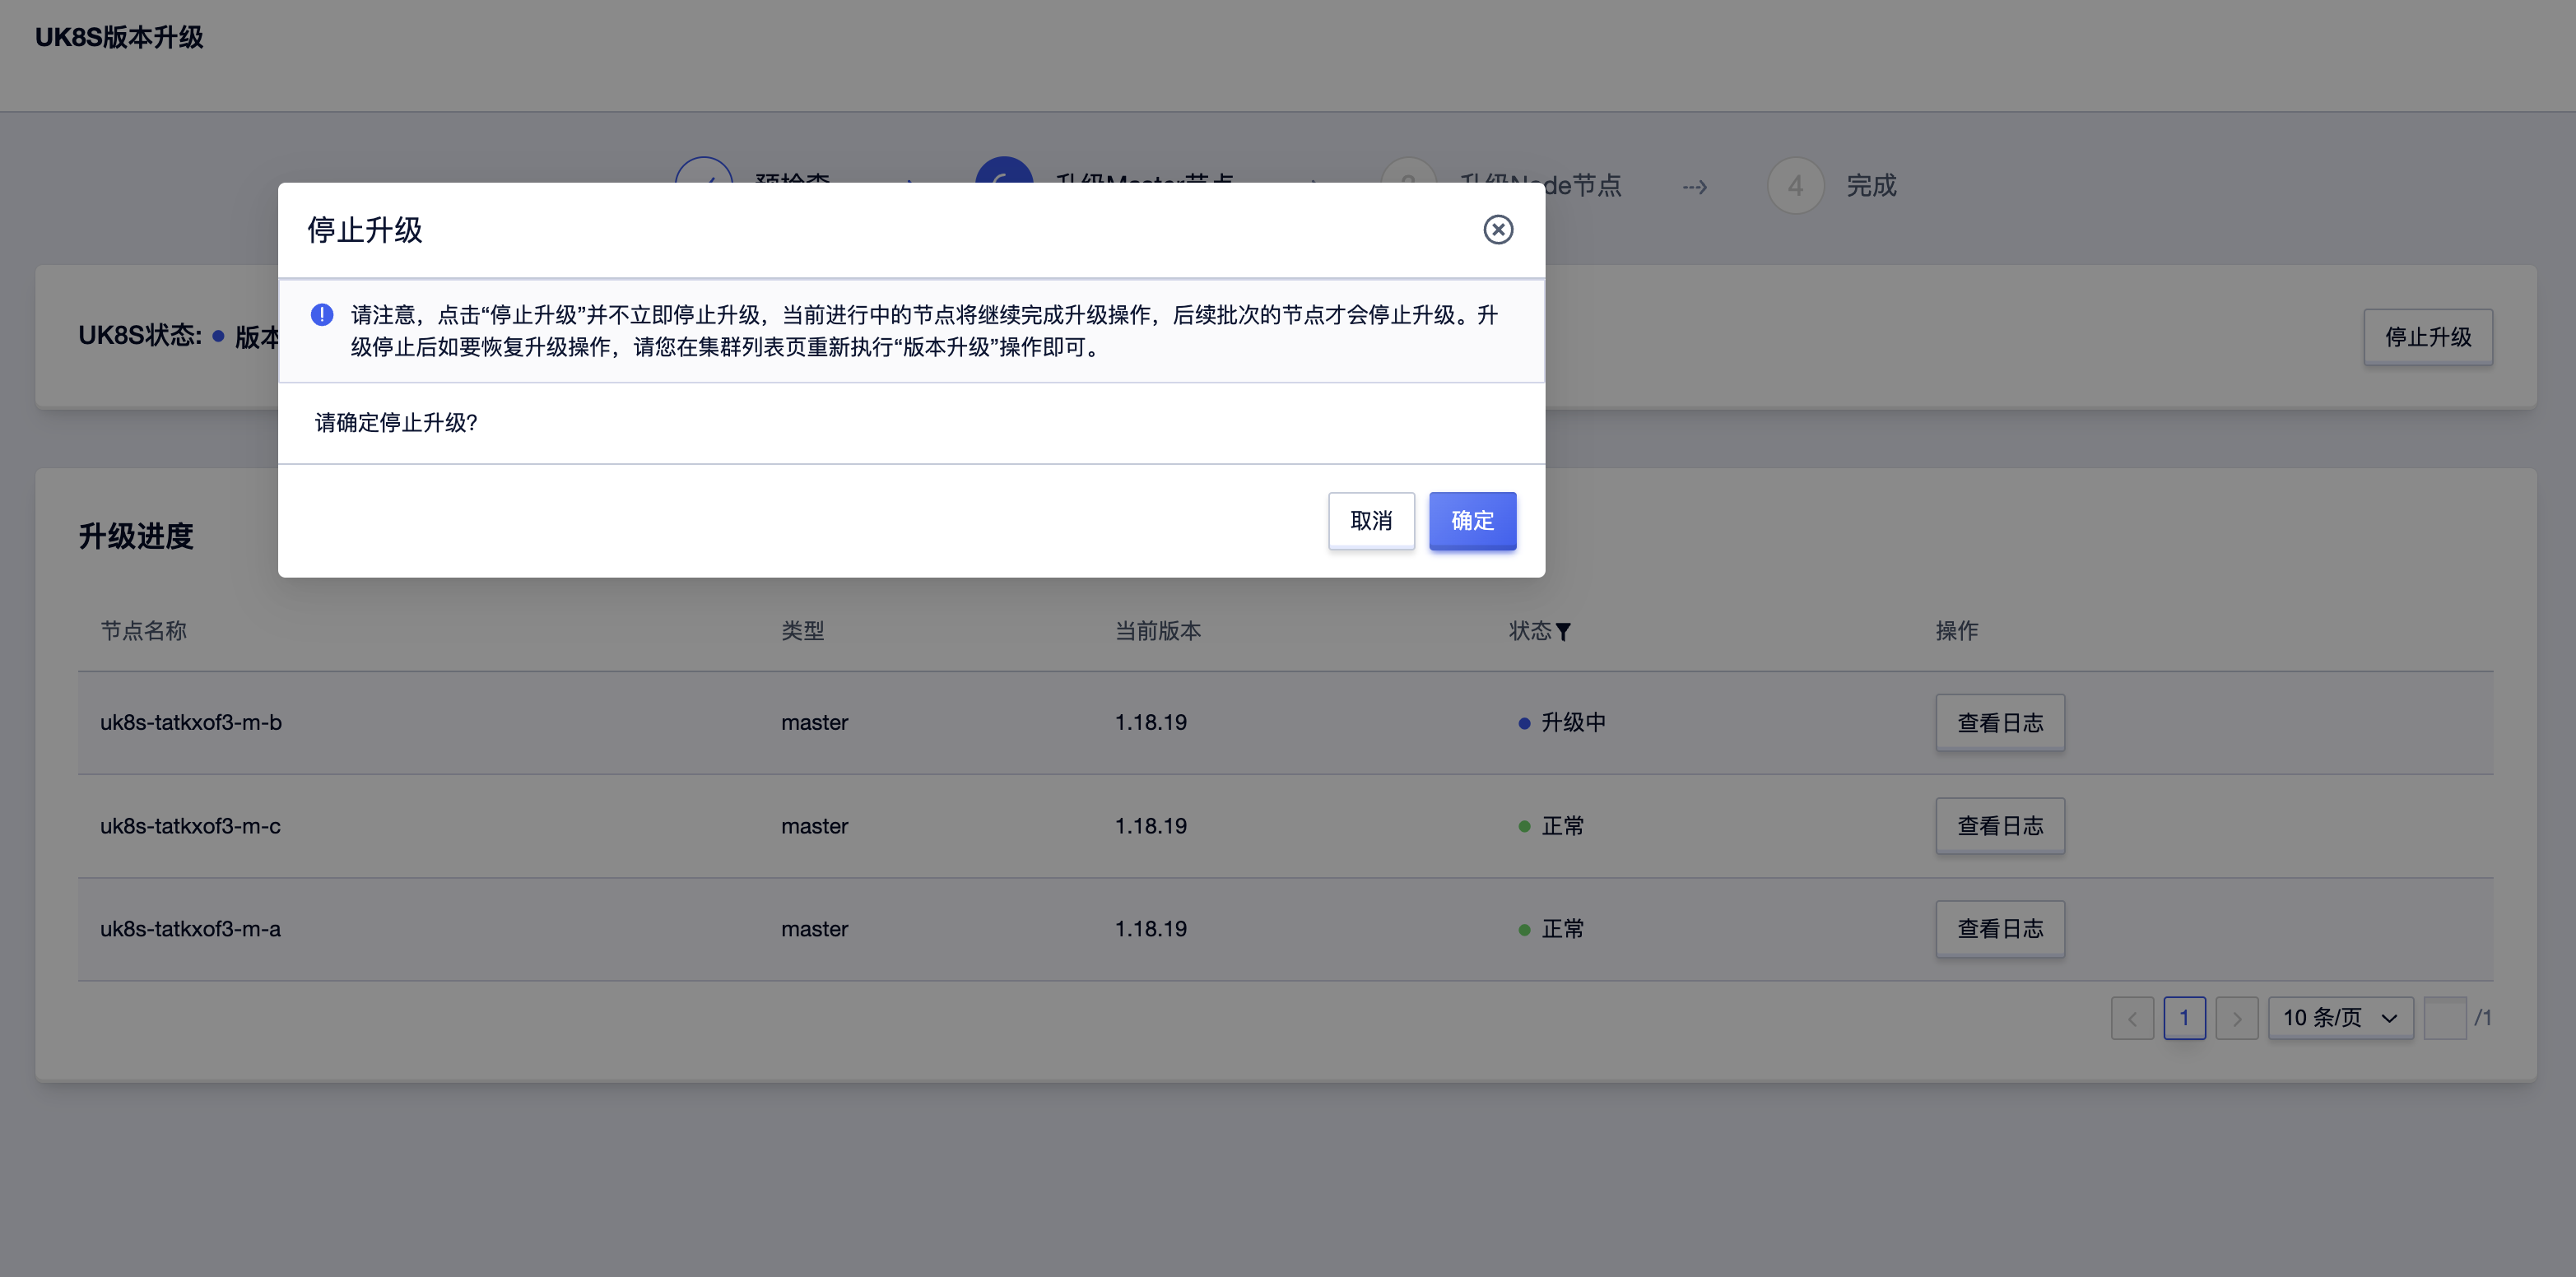Screen dimensions: 2576x1277
Task: Click the 升级中 blue status dot
Action: 1523,723
